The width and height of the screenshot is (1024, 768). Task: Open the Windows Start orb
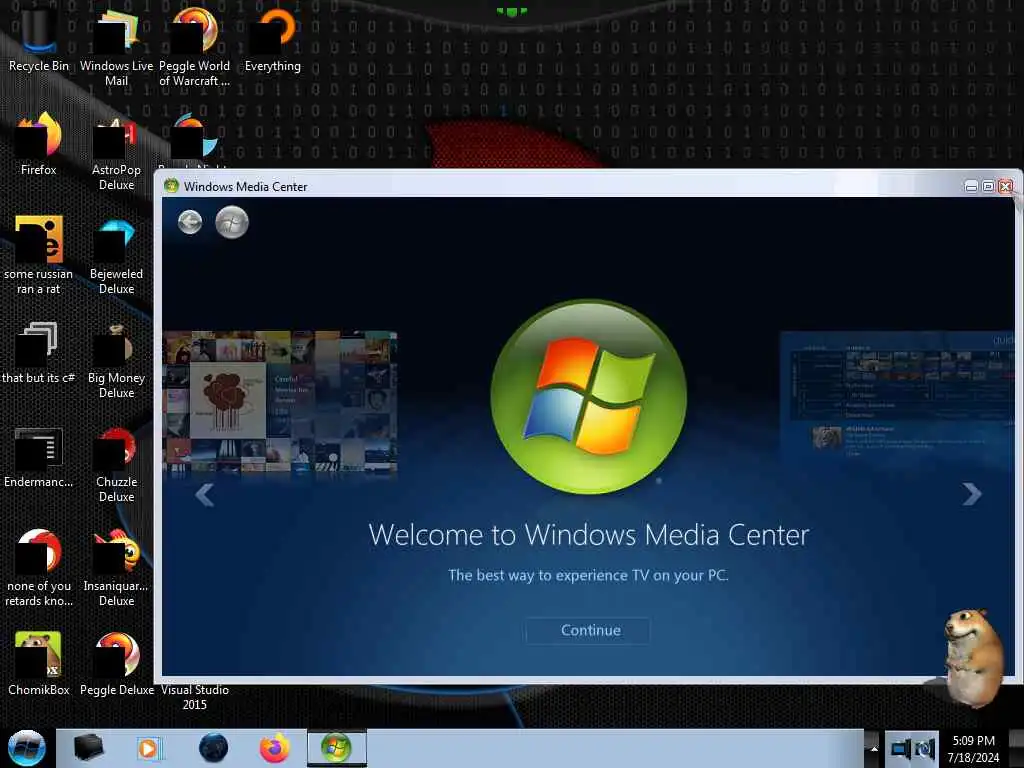[x=26, y=748]
